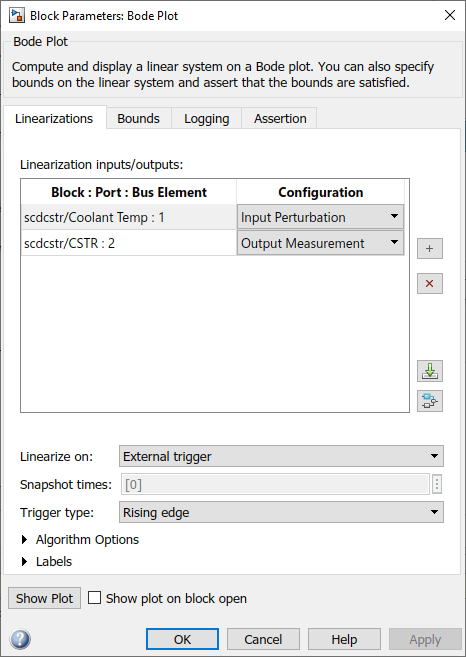The width and height of the screenshot is (466, 657).
Task: Open the Linearize on dropdown
Action: (x=281, y=456)
